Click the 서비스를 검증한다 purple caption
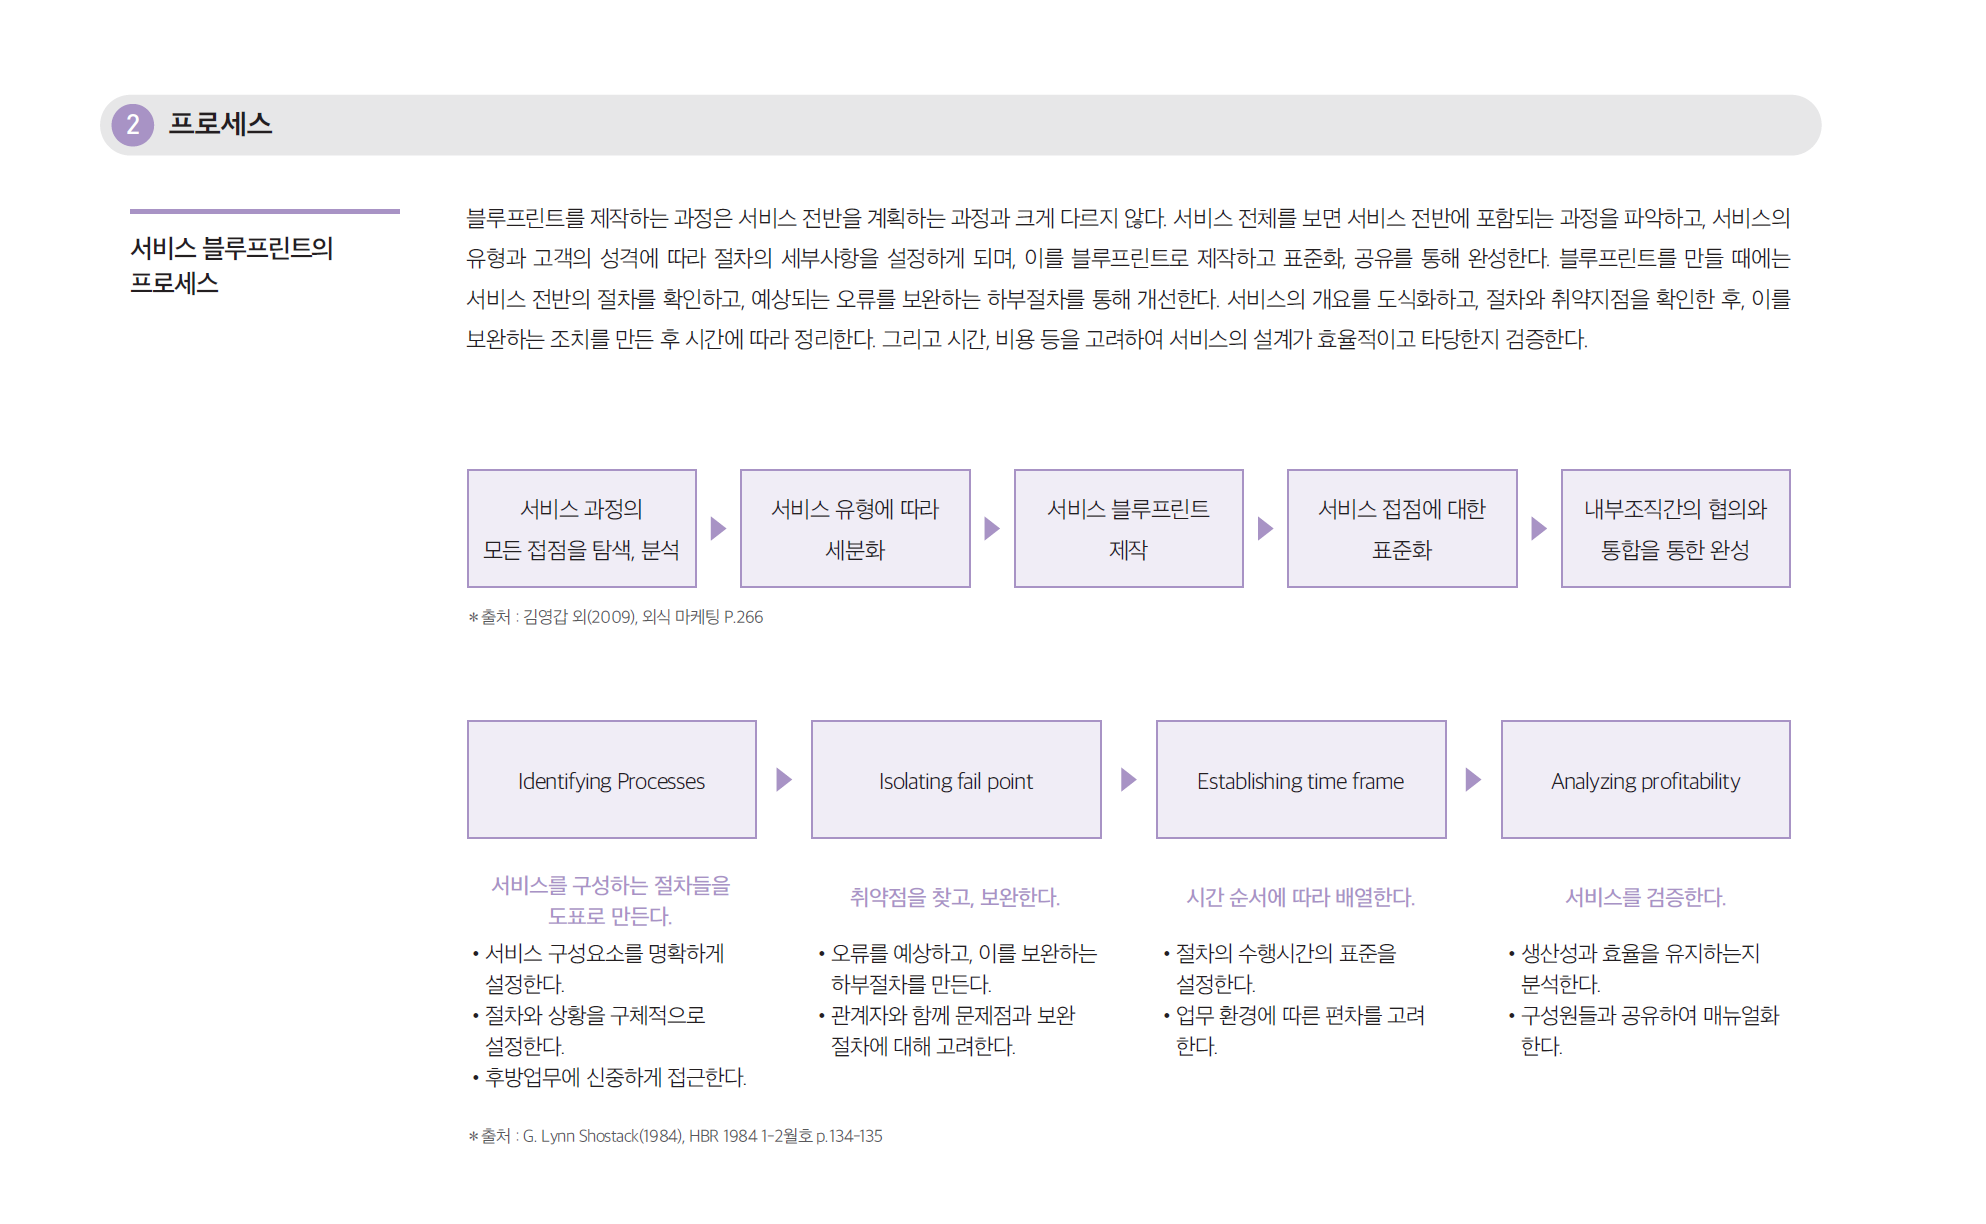 [1645, 897]
